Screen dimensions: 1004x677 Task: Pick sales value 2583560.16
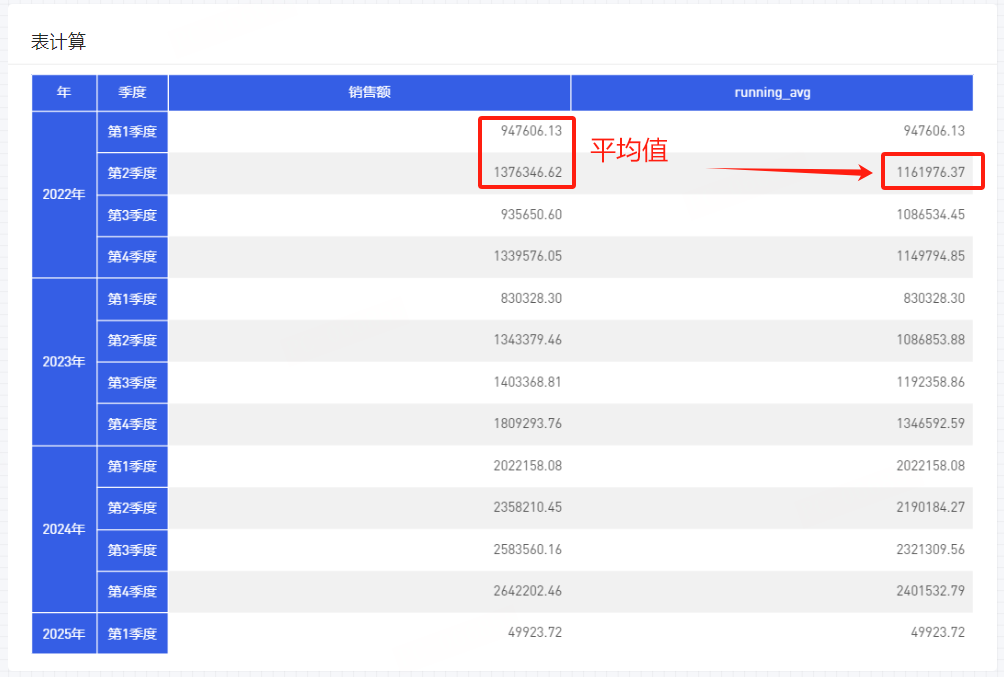click(527, 549)
